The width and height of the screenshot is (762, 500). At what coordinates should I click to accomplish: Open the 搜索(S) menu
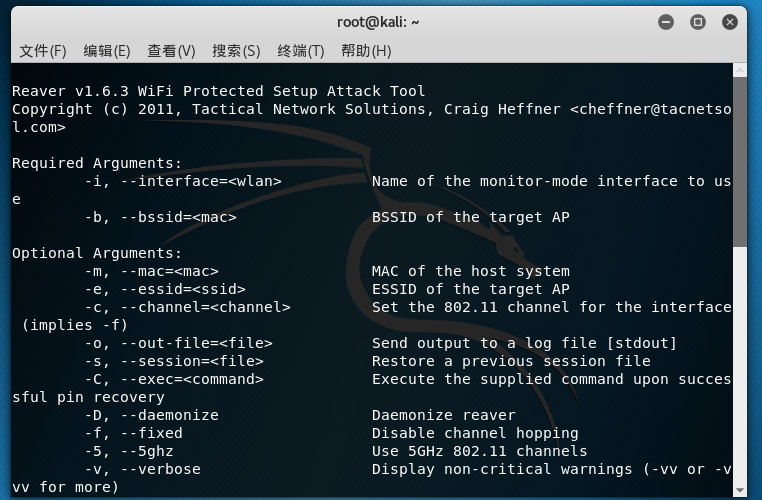click(236, 51)
